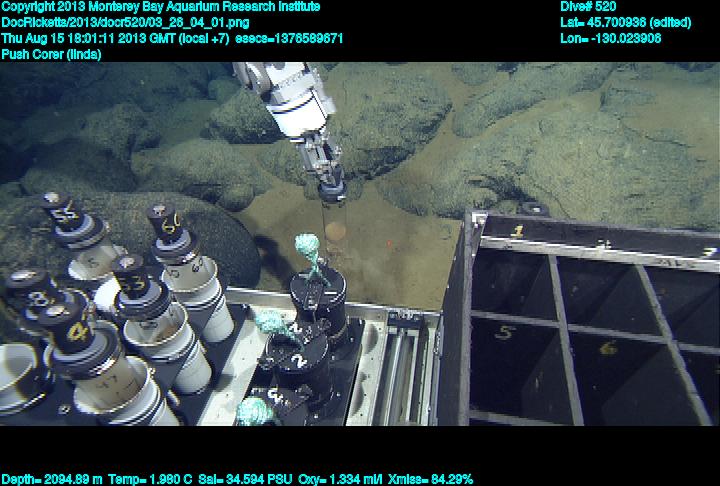Click the Lat= 45.700936 (edited) readout

coord(626,22)
